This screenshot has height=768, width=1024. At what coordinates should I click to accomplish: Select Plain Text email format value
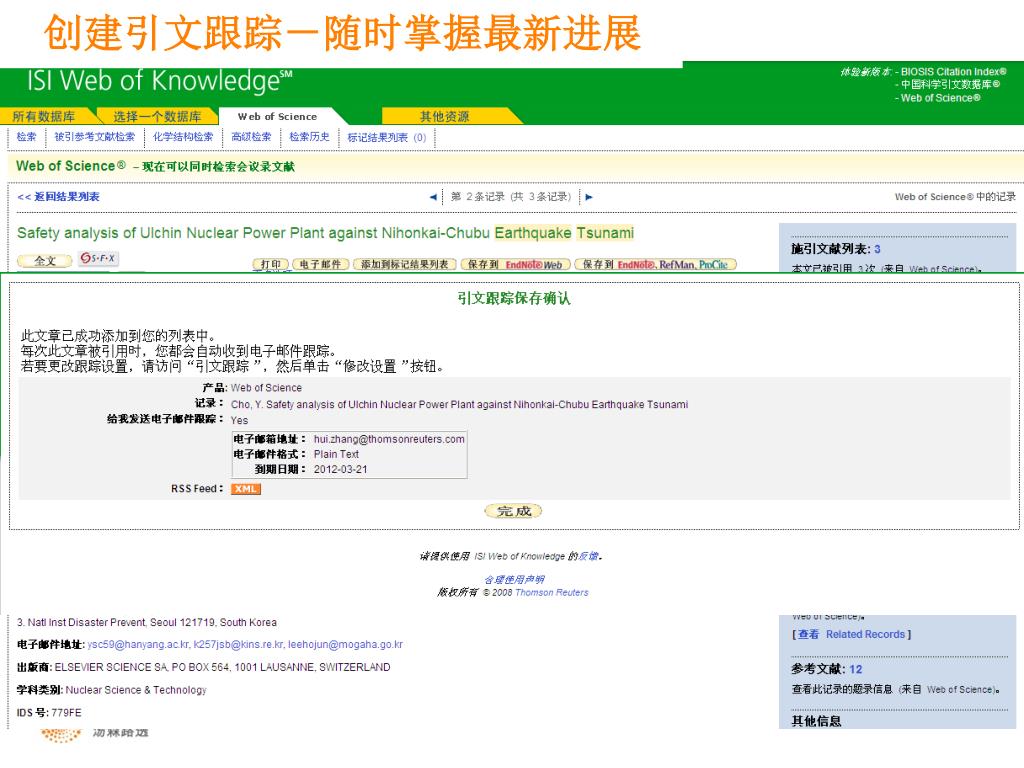336,455
